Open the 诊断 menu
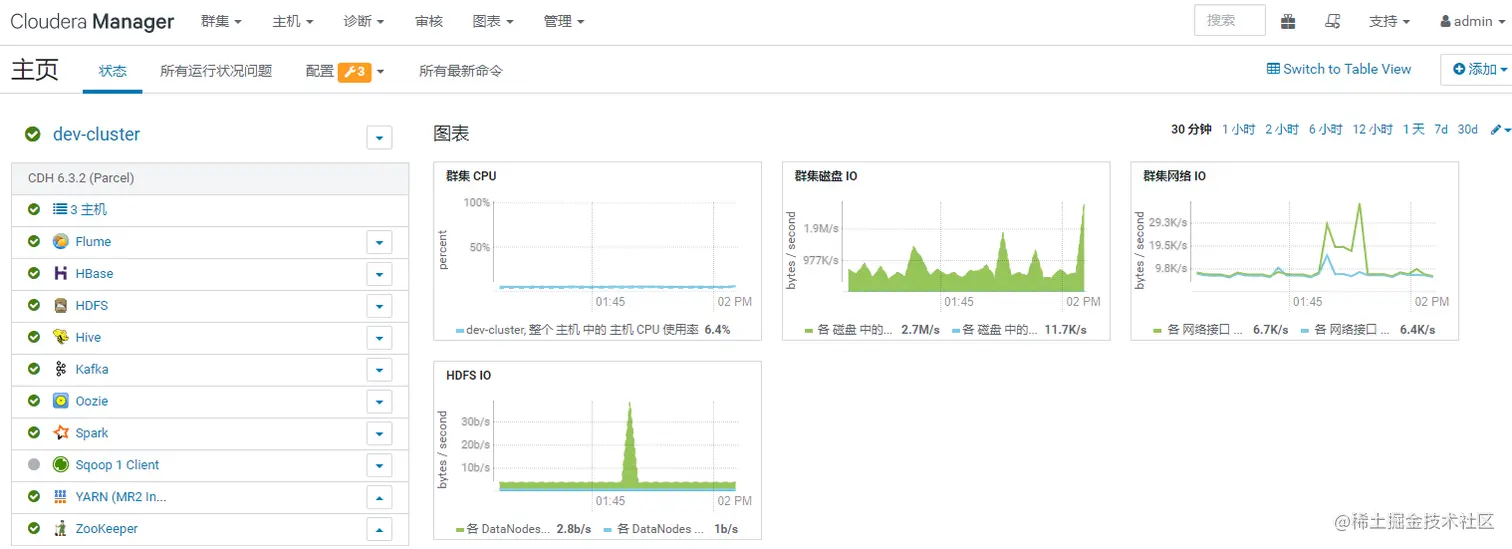The height and width of the screenshot is (549, 1512). tap(364, 21)
